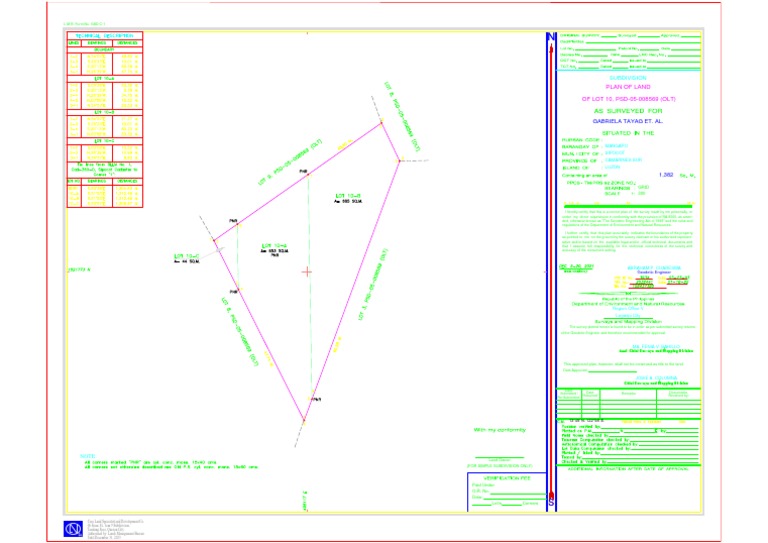Click the area value 1,382 in the title block
Screen dimensions: 768x543
tap(666, 175)
